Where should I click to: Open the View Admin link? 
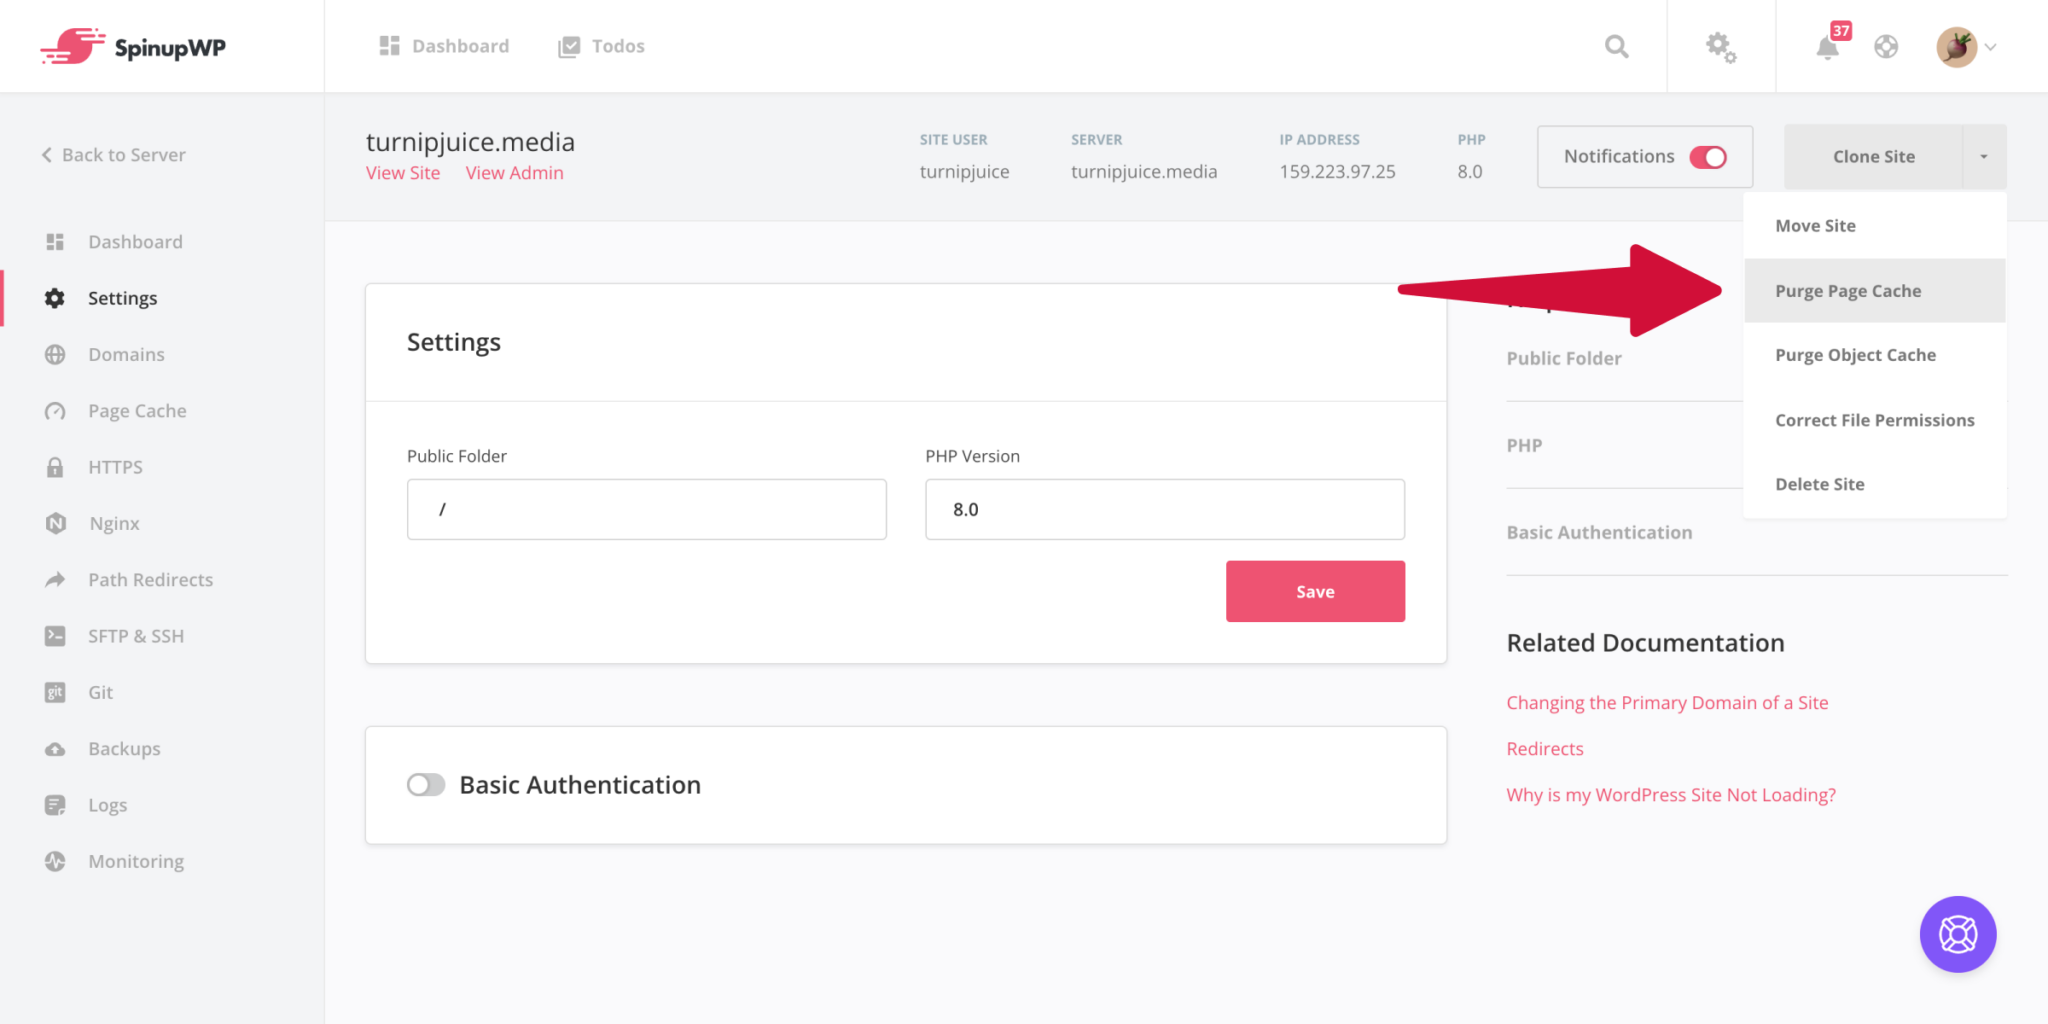[514, 173]
